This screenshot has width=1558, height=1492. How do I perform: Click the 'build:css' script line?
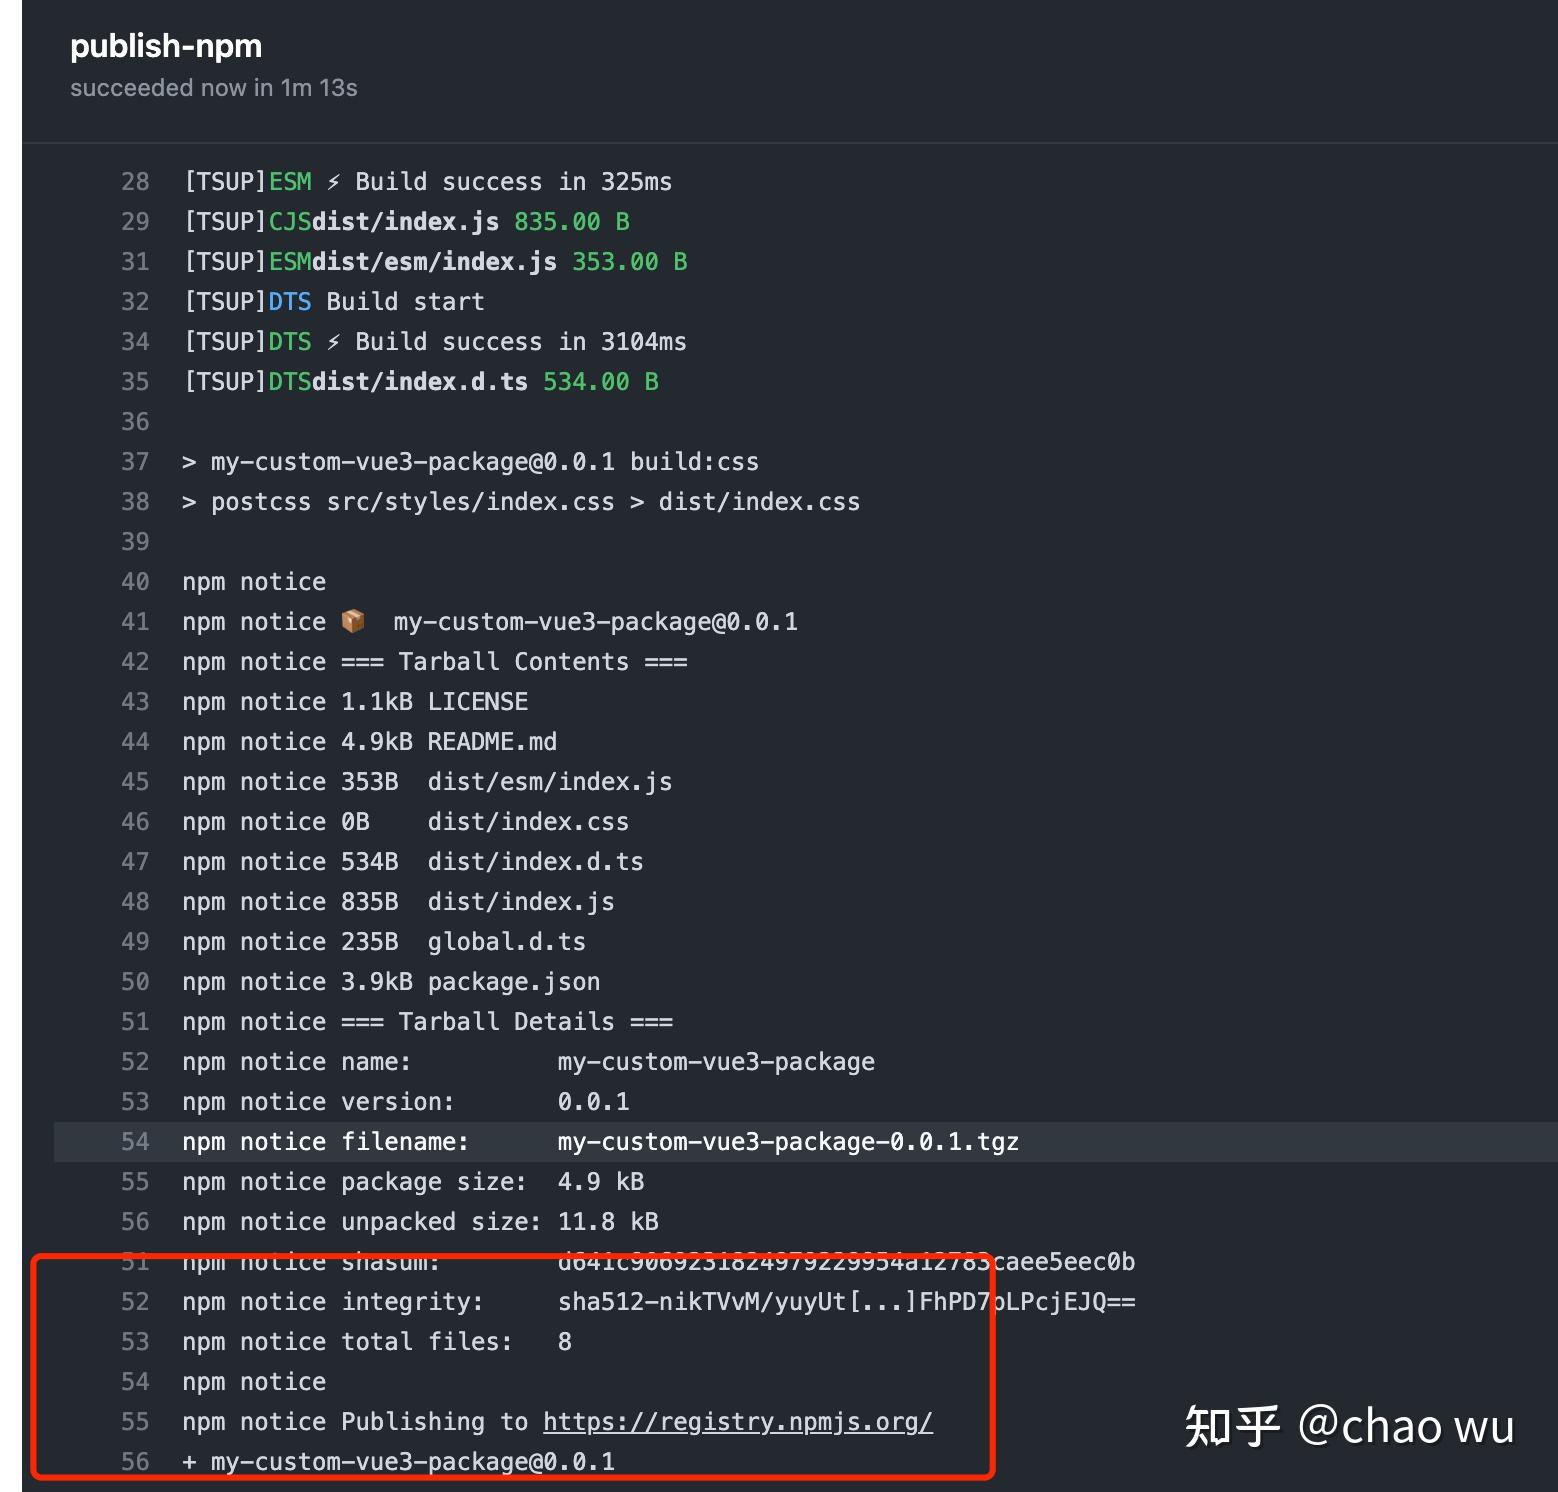[470, 462]
